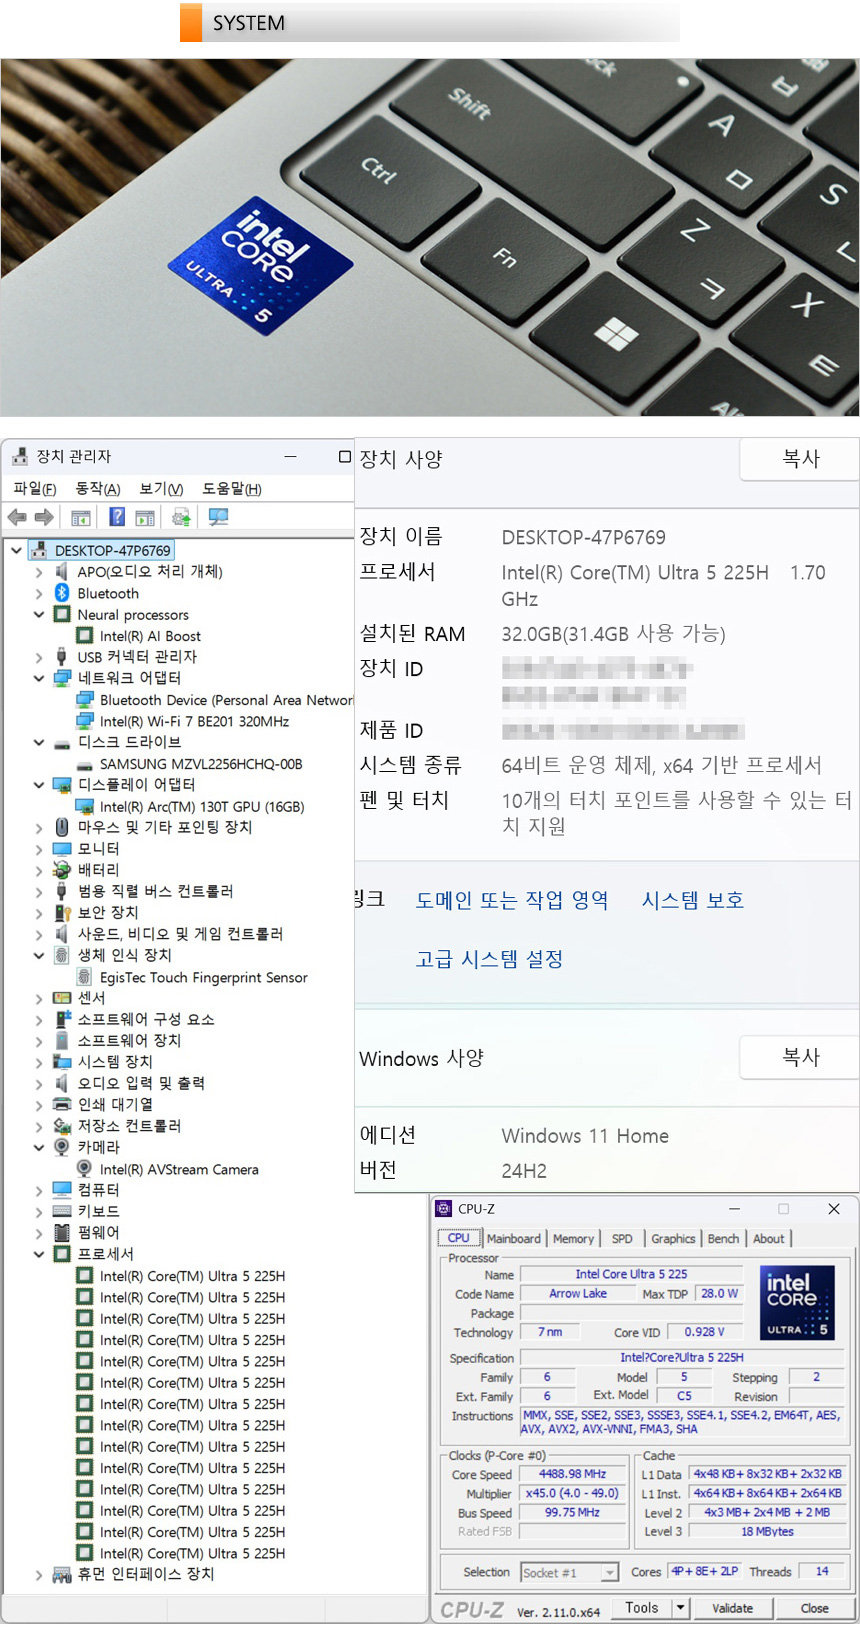The width and height of the screenshot is (860, 1628).
Task: Click the Forward arrow in Device Manager toolbar
Action: pyautogui.click(x=44, y=517)
